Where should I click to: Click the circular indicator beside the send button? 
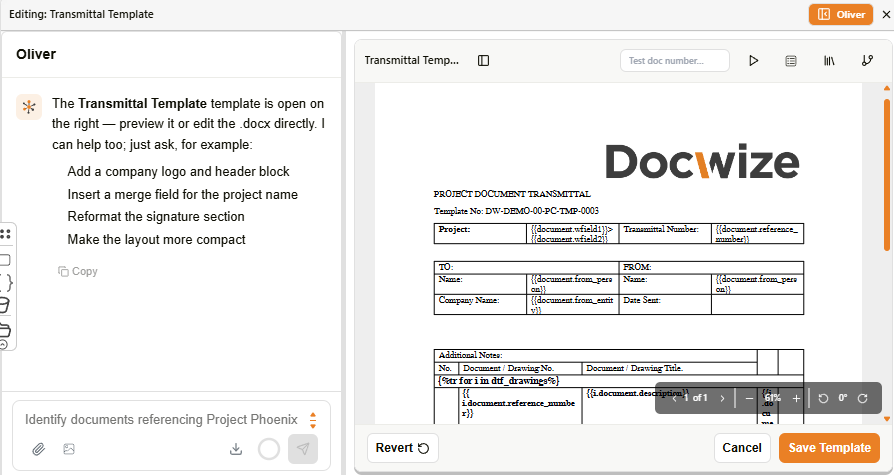click(x=269, y=449)
